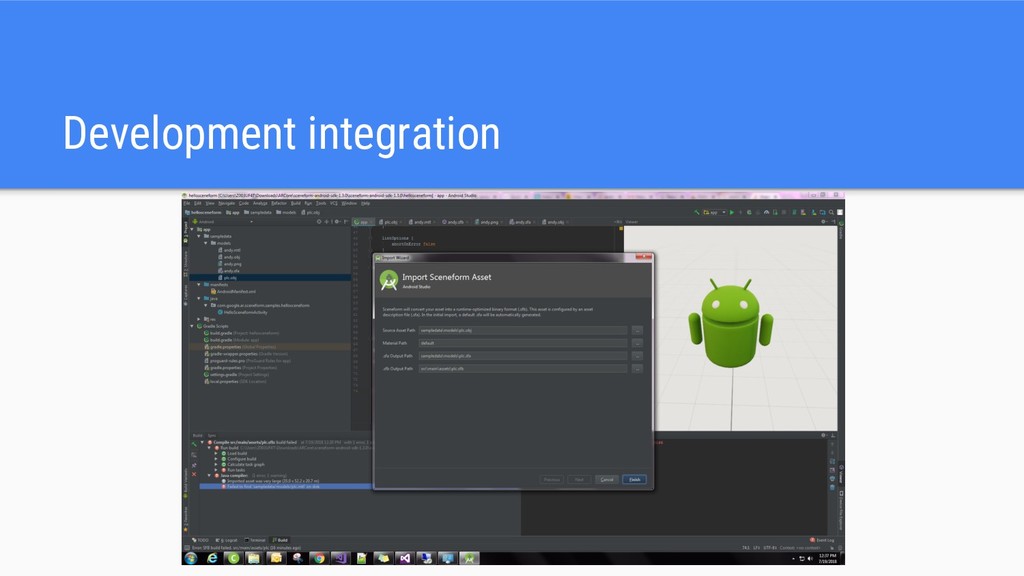The image size is (1024, 576).
Task: Collapse the Gradle Scripts node
Action: coord(192,326)
